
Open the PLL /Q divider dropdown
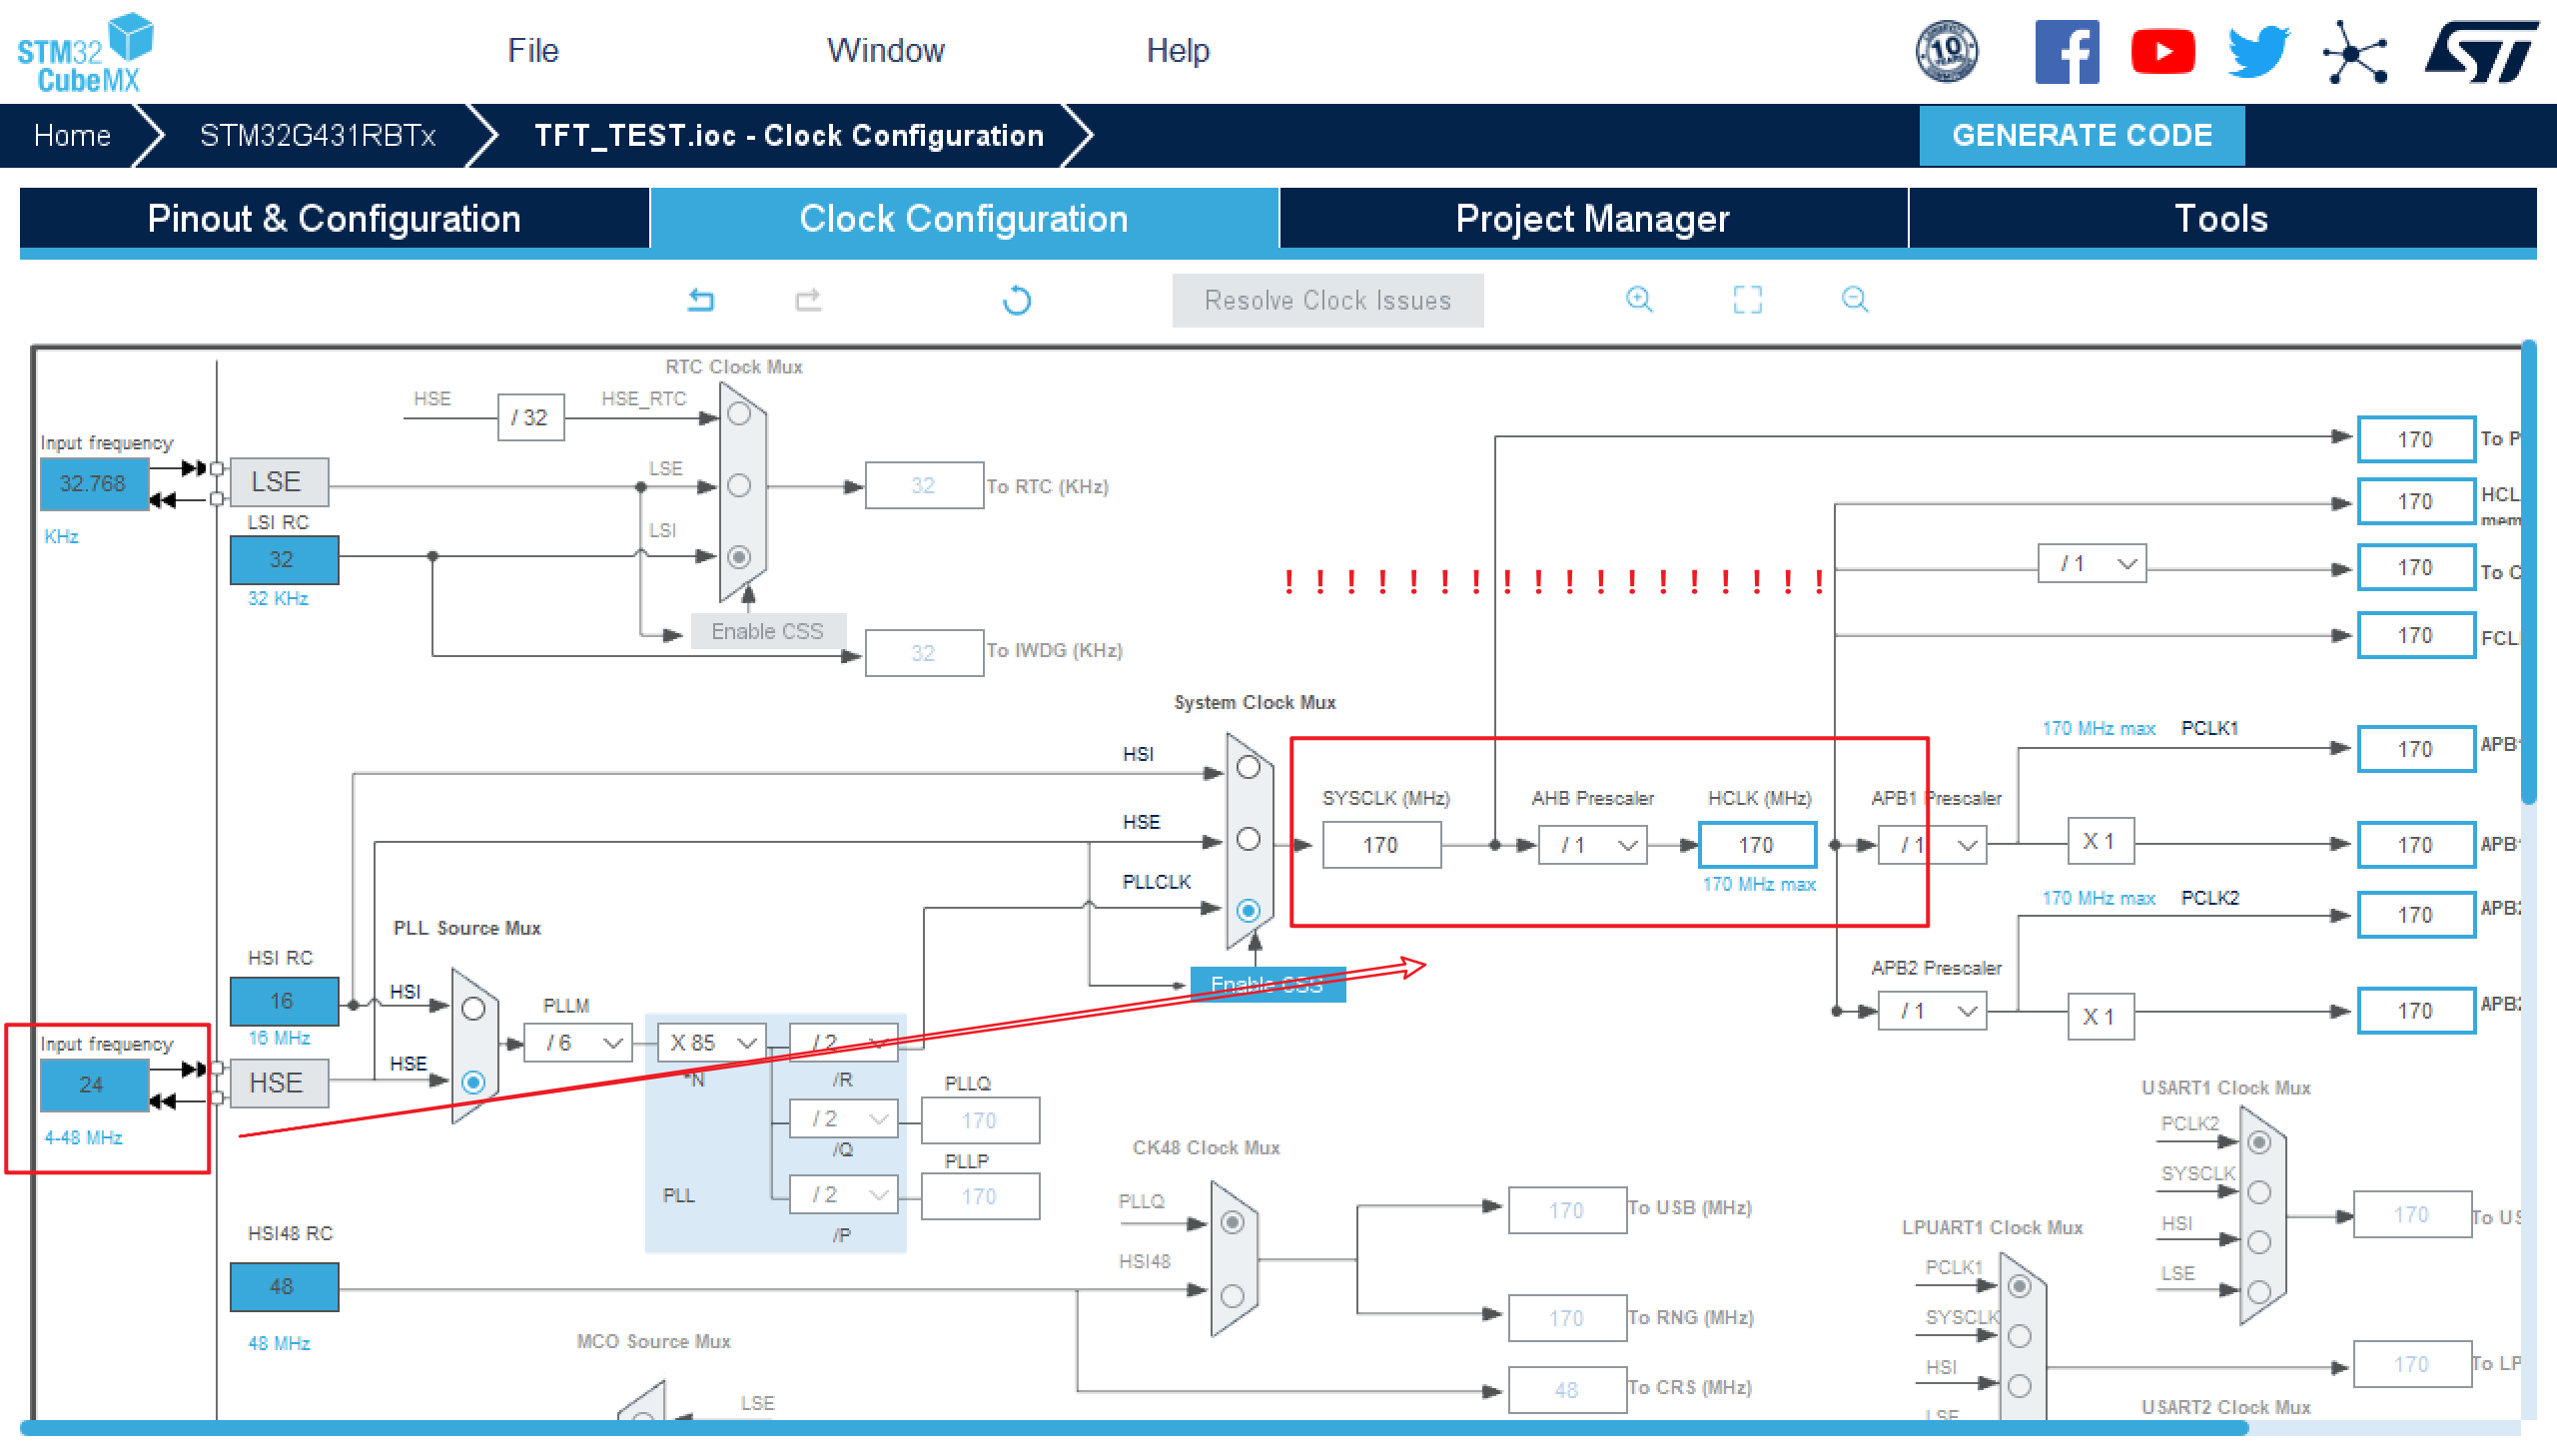(844, 1118)
